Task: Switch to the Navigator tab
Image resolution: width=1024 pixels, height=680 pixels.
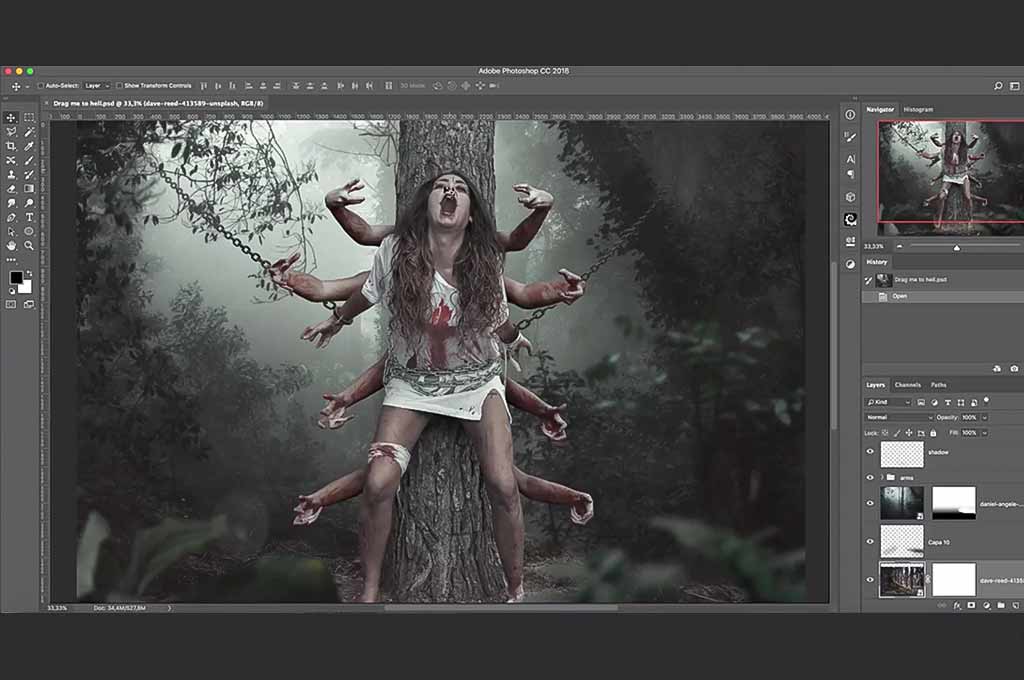Action: coord(880,110)
